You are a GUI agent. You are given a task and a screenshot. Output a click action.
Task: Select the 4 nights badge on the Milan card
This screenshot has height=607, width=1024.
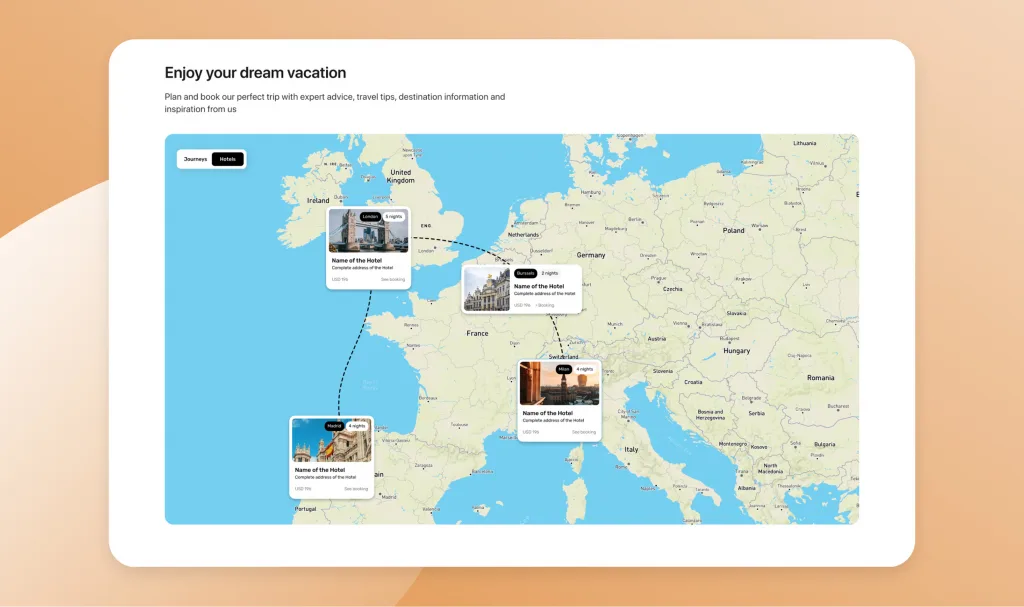[585, 368]
